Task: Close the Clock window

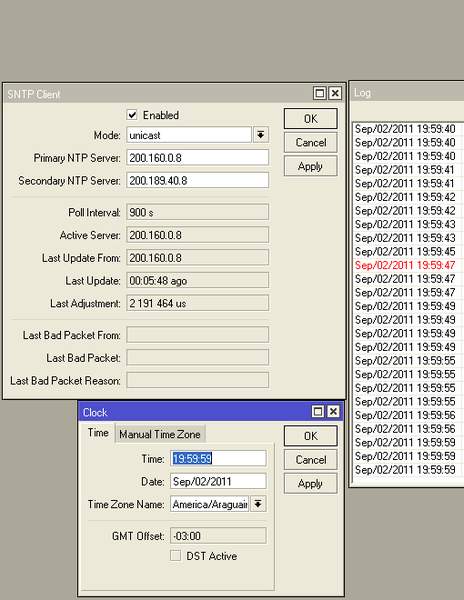Action: coord(333,412)
